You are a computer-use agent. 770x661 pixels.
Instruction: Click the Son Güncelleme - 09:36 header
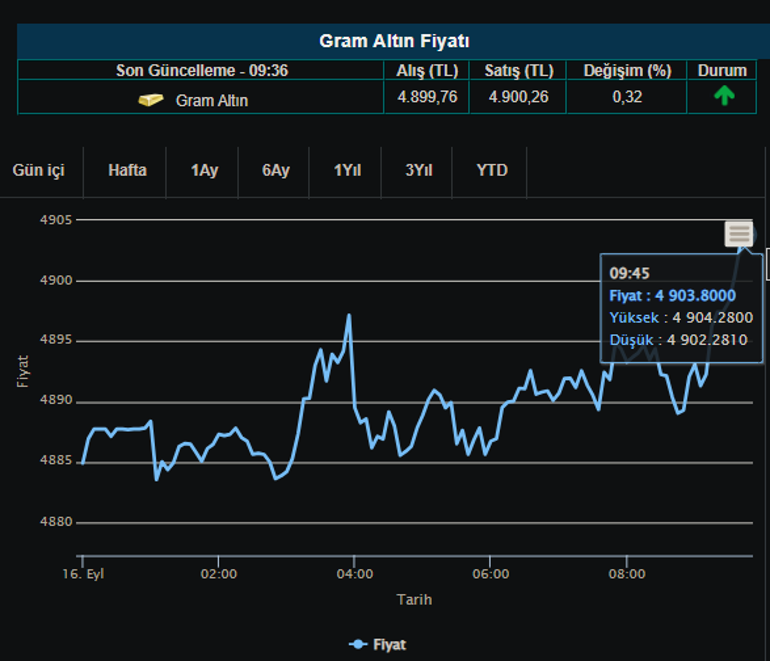[202, 70]
